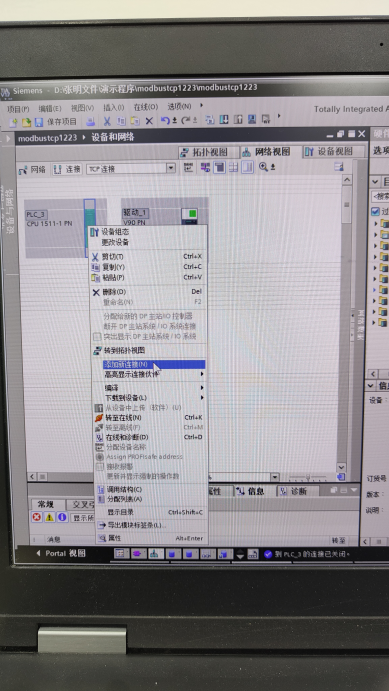Screen dimensions: 389x691
Task: Select the 驱动_1 V90 PN device
Action: (165, 212)
